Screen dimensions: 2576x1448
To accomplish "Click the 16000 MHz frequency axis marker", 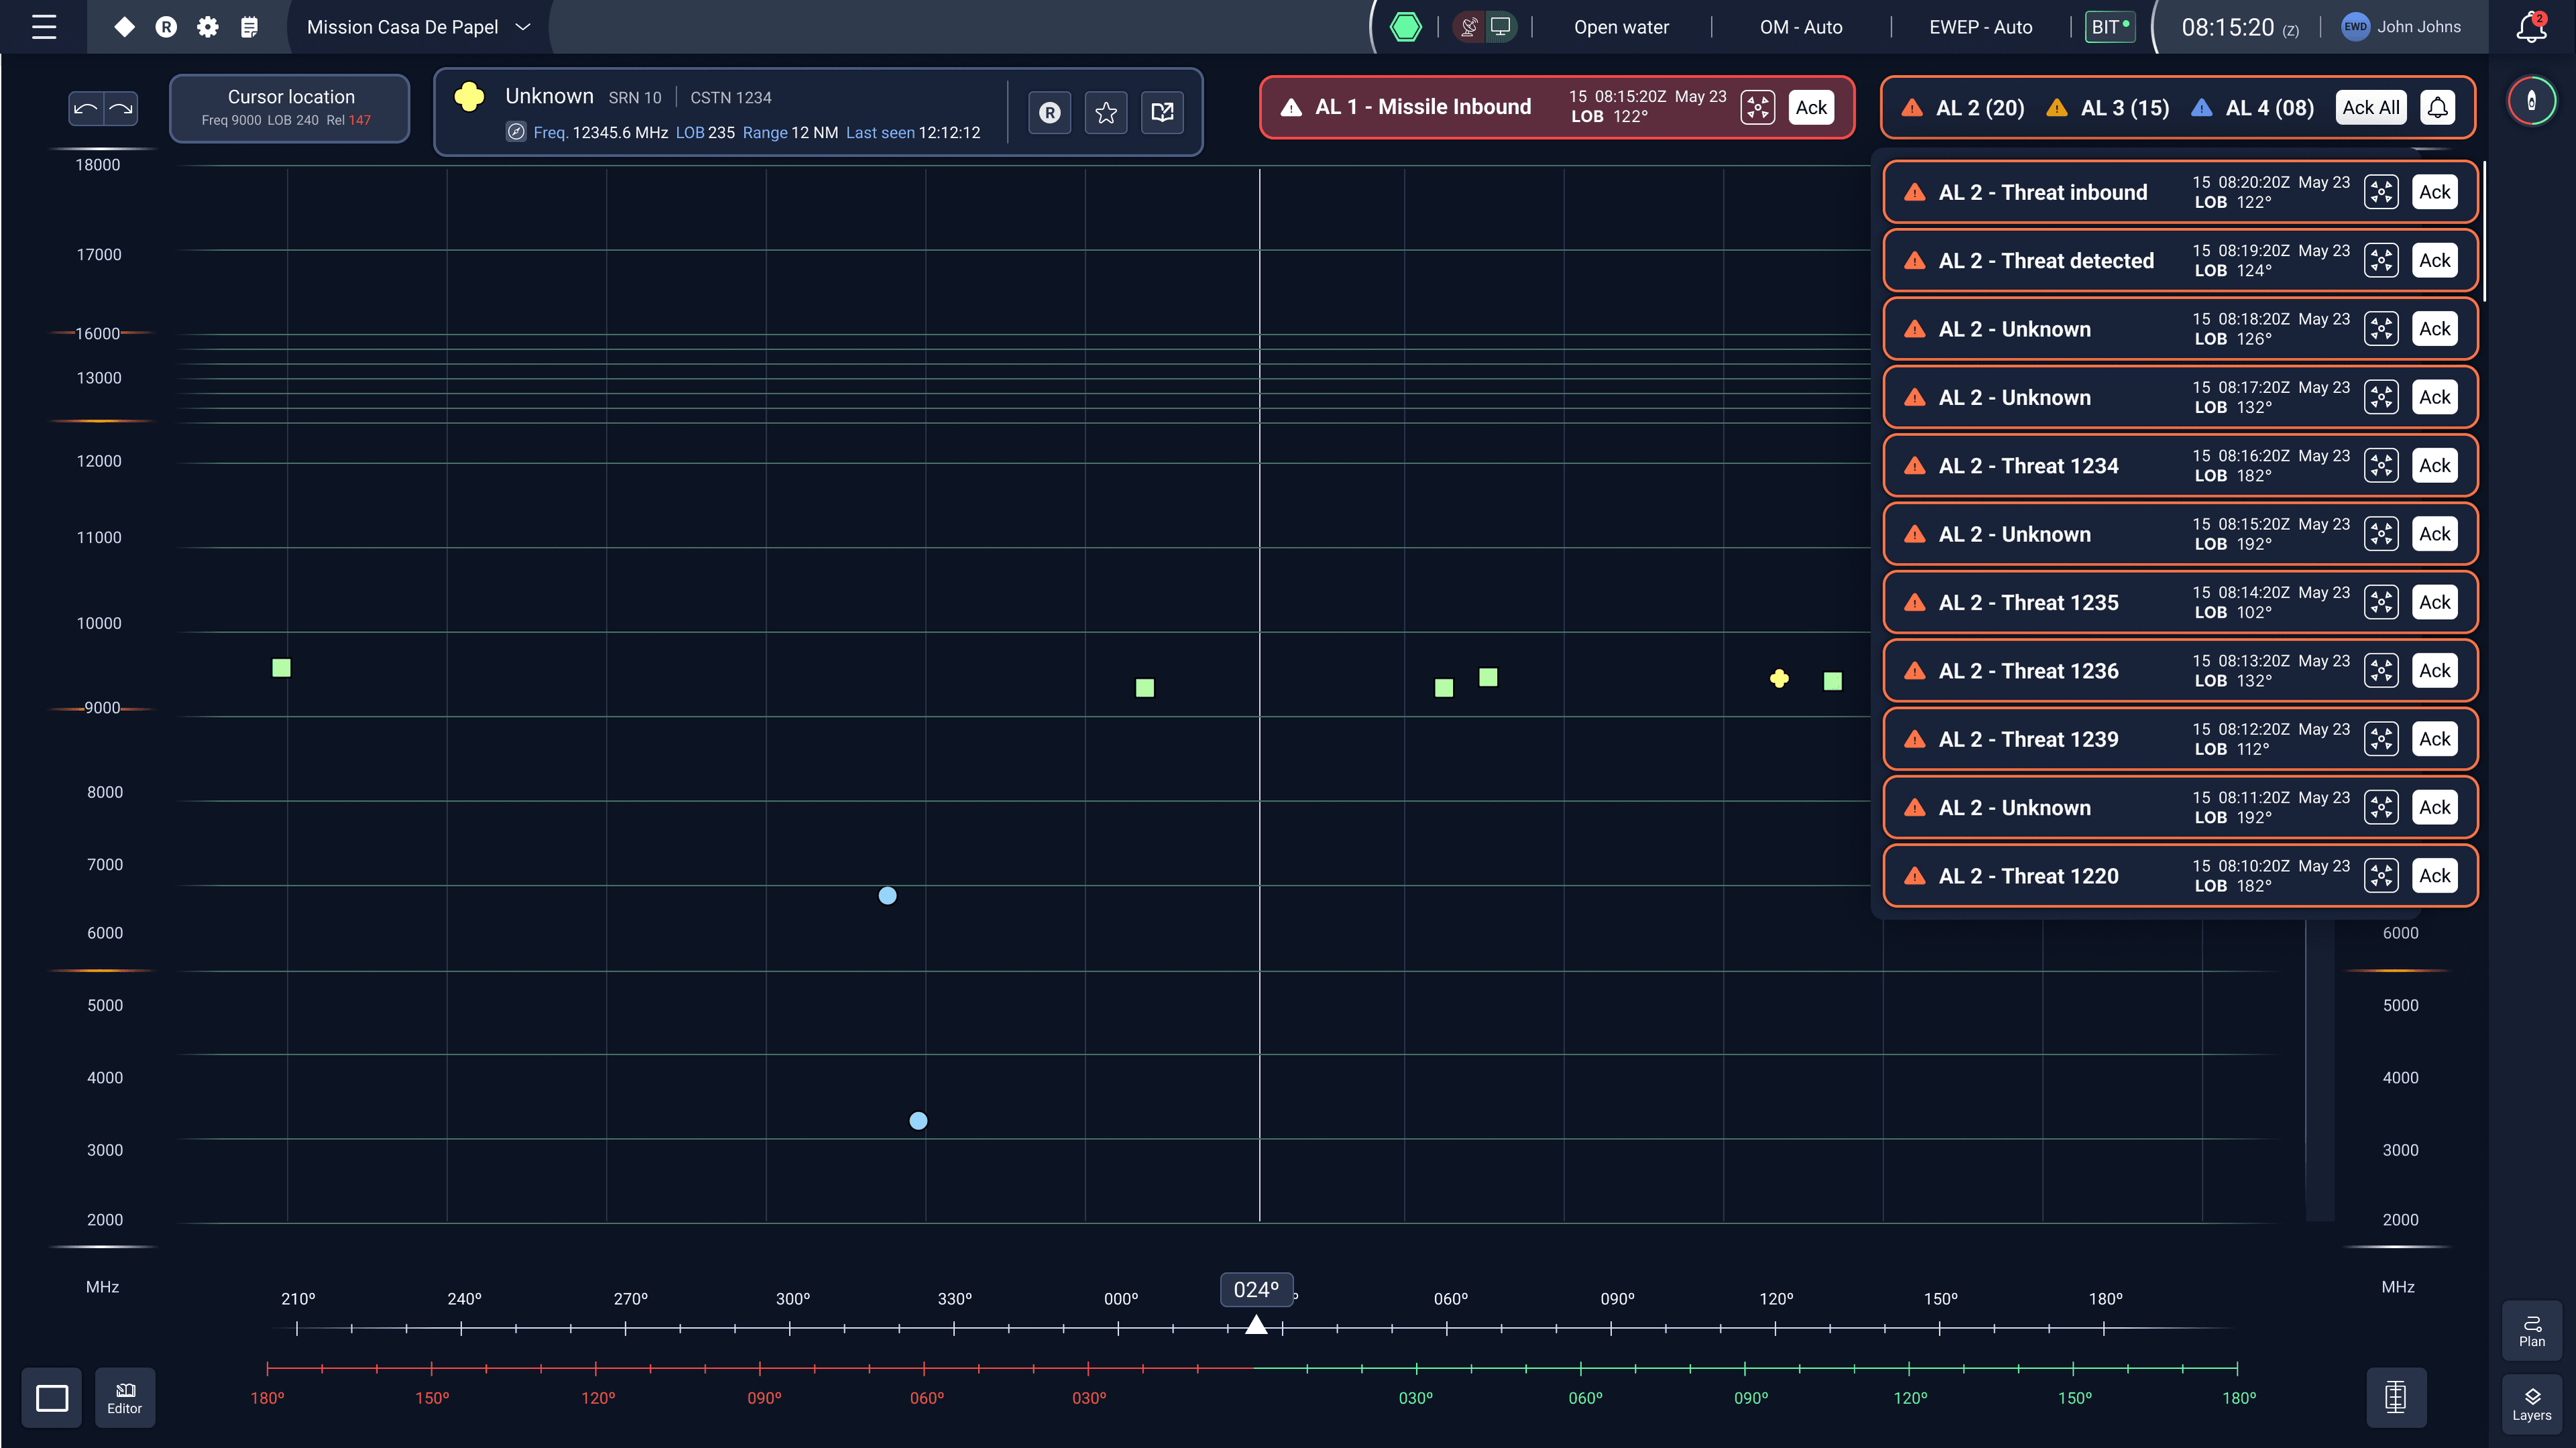I will pyautogui.click(x=98, y=333).
